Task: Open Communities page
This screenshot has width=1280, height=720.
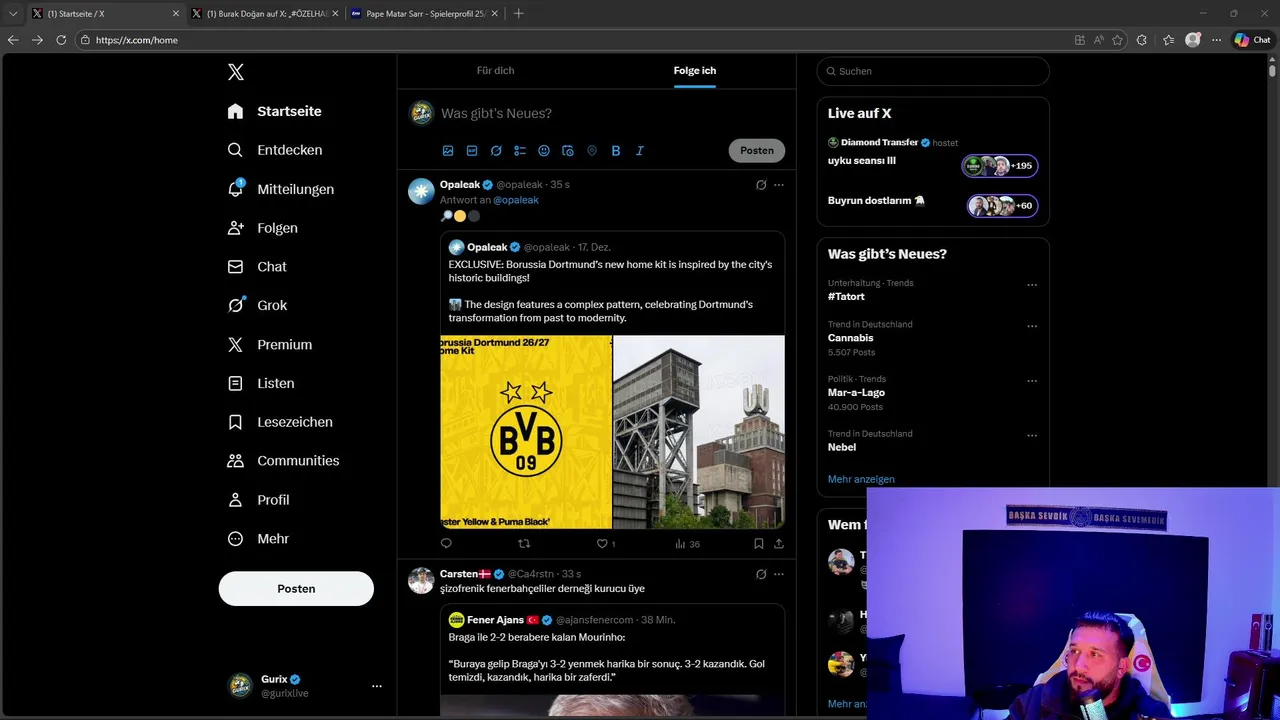Action: click(282, 461)
